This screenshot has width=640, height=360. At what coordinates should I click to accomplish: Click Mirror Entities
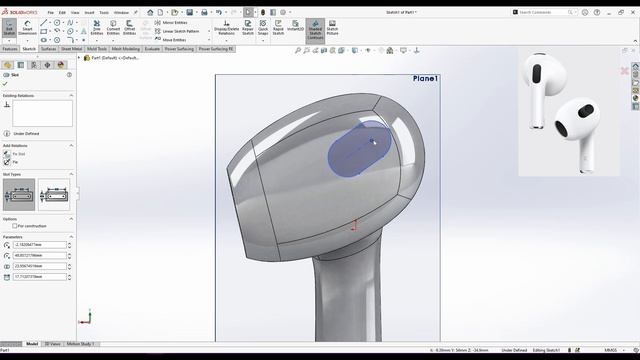(x=171, y=23)
